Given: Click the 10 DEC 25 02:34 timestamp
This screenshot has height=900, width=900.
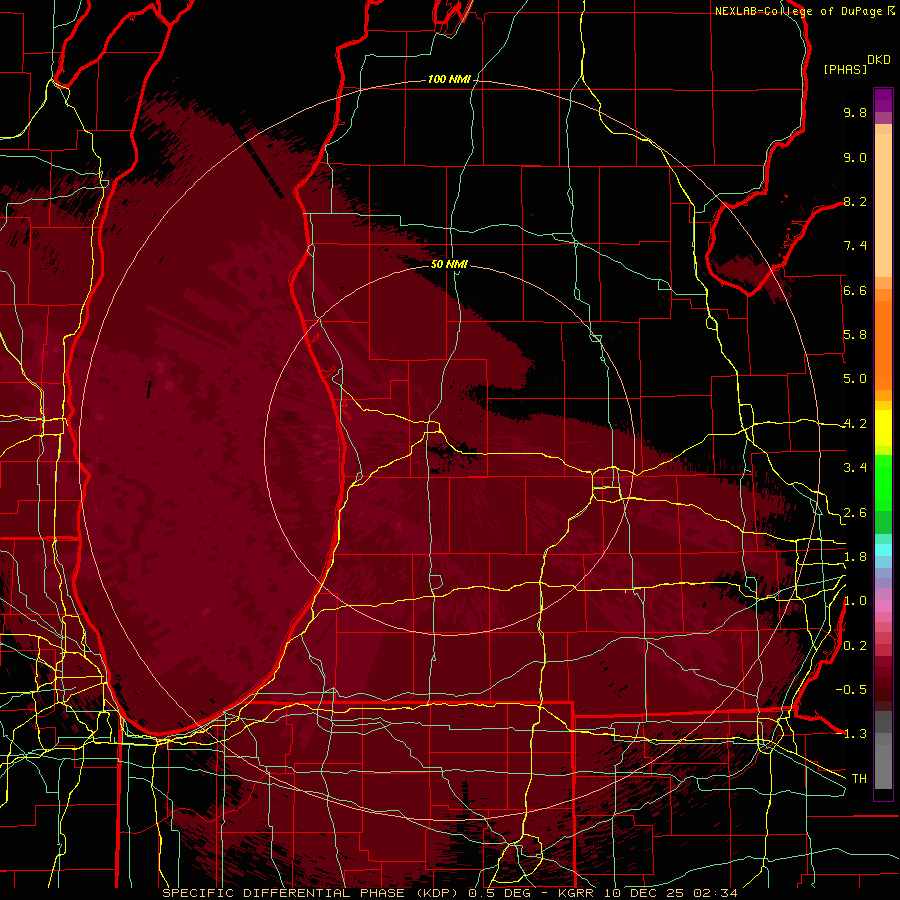Looking at the screenshot, I should 670,893.
